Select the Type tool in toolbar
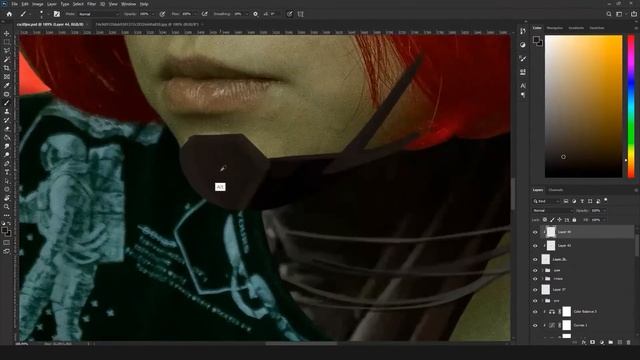The height and width of the screenshot is (360, 640). coord(7,172)
